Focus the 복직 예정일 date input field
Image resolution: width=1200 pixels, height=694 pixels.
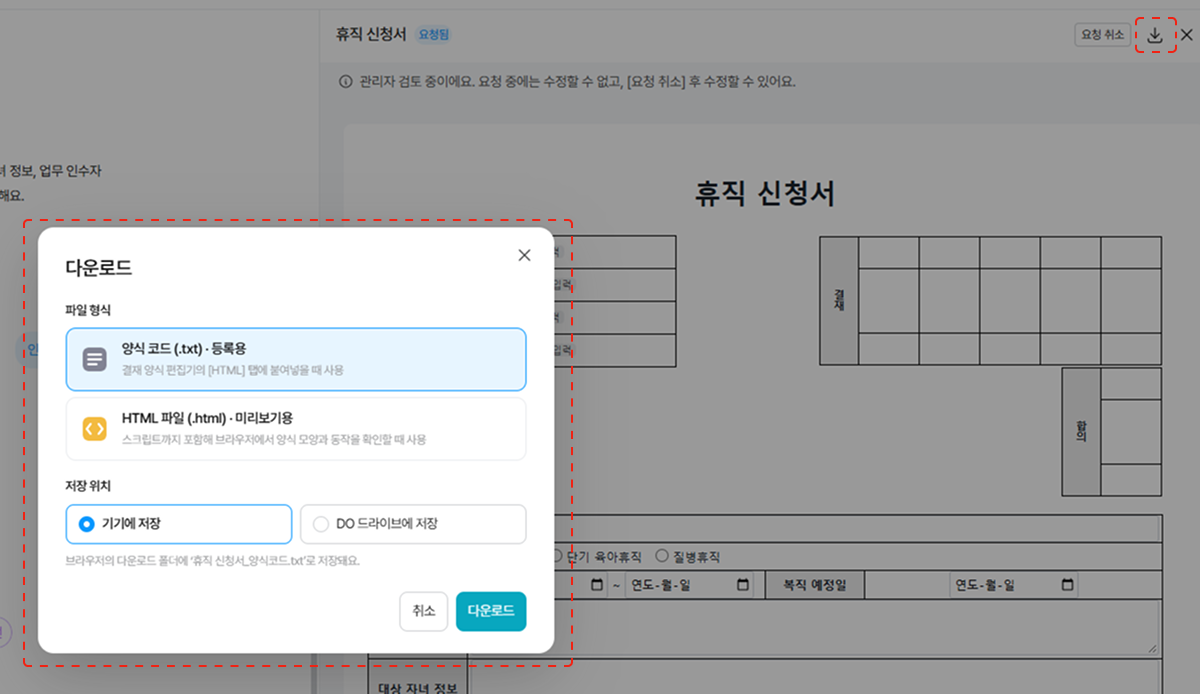point(1015,585)
